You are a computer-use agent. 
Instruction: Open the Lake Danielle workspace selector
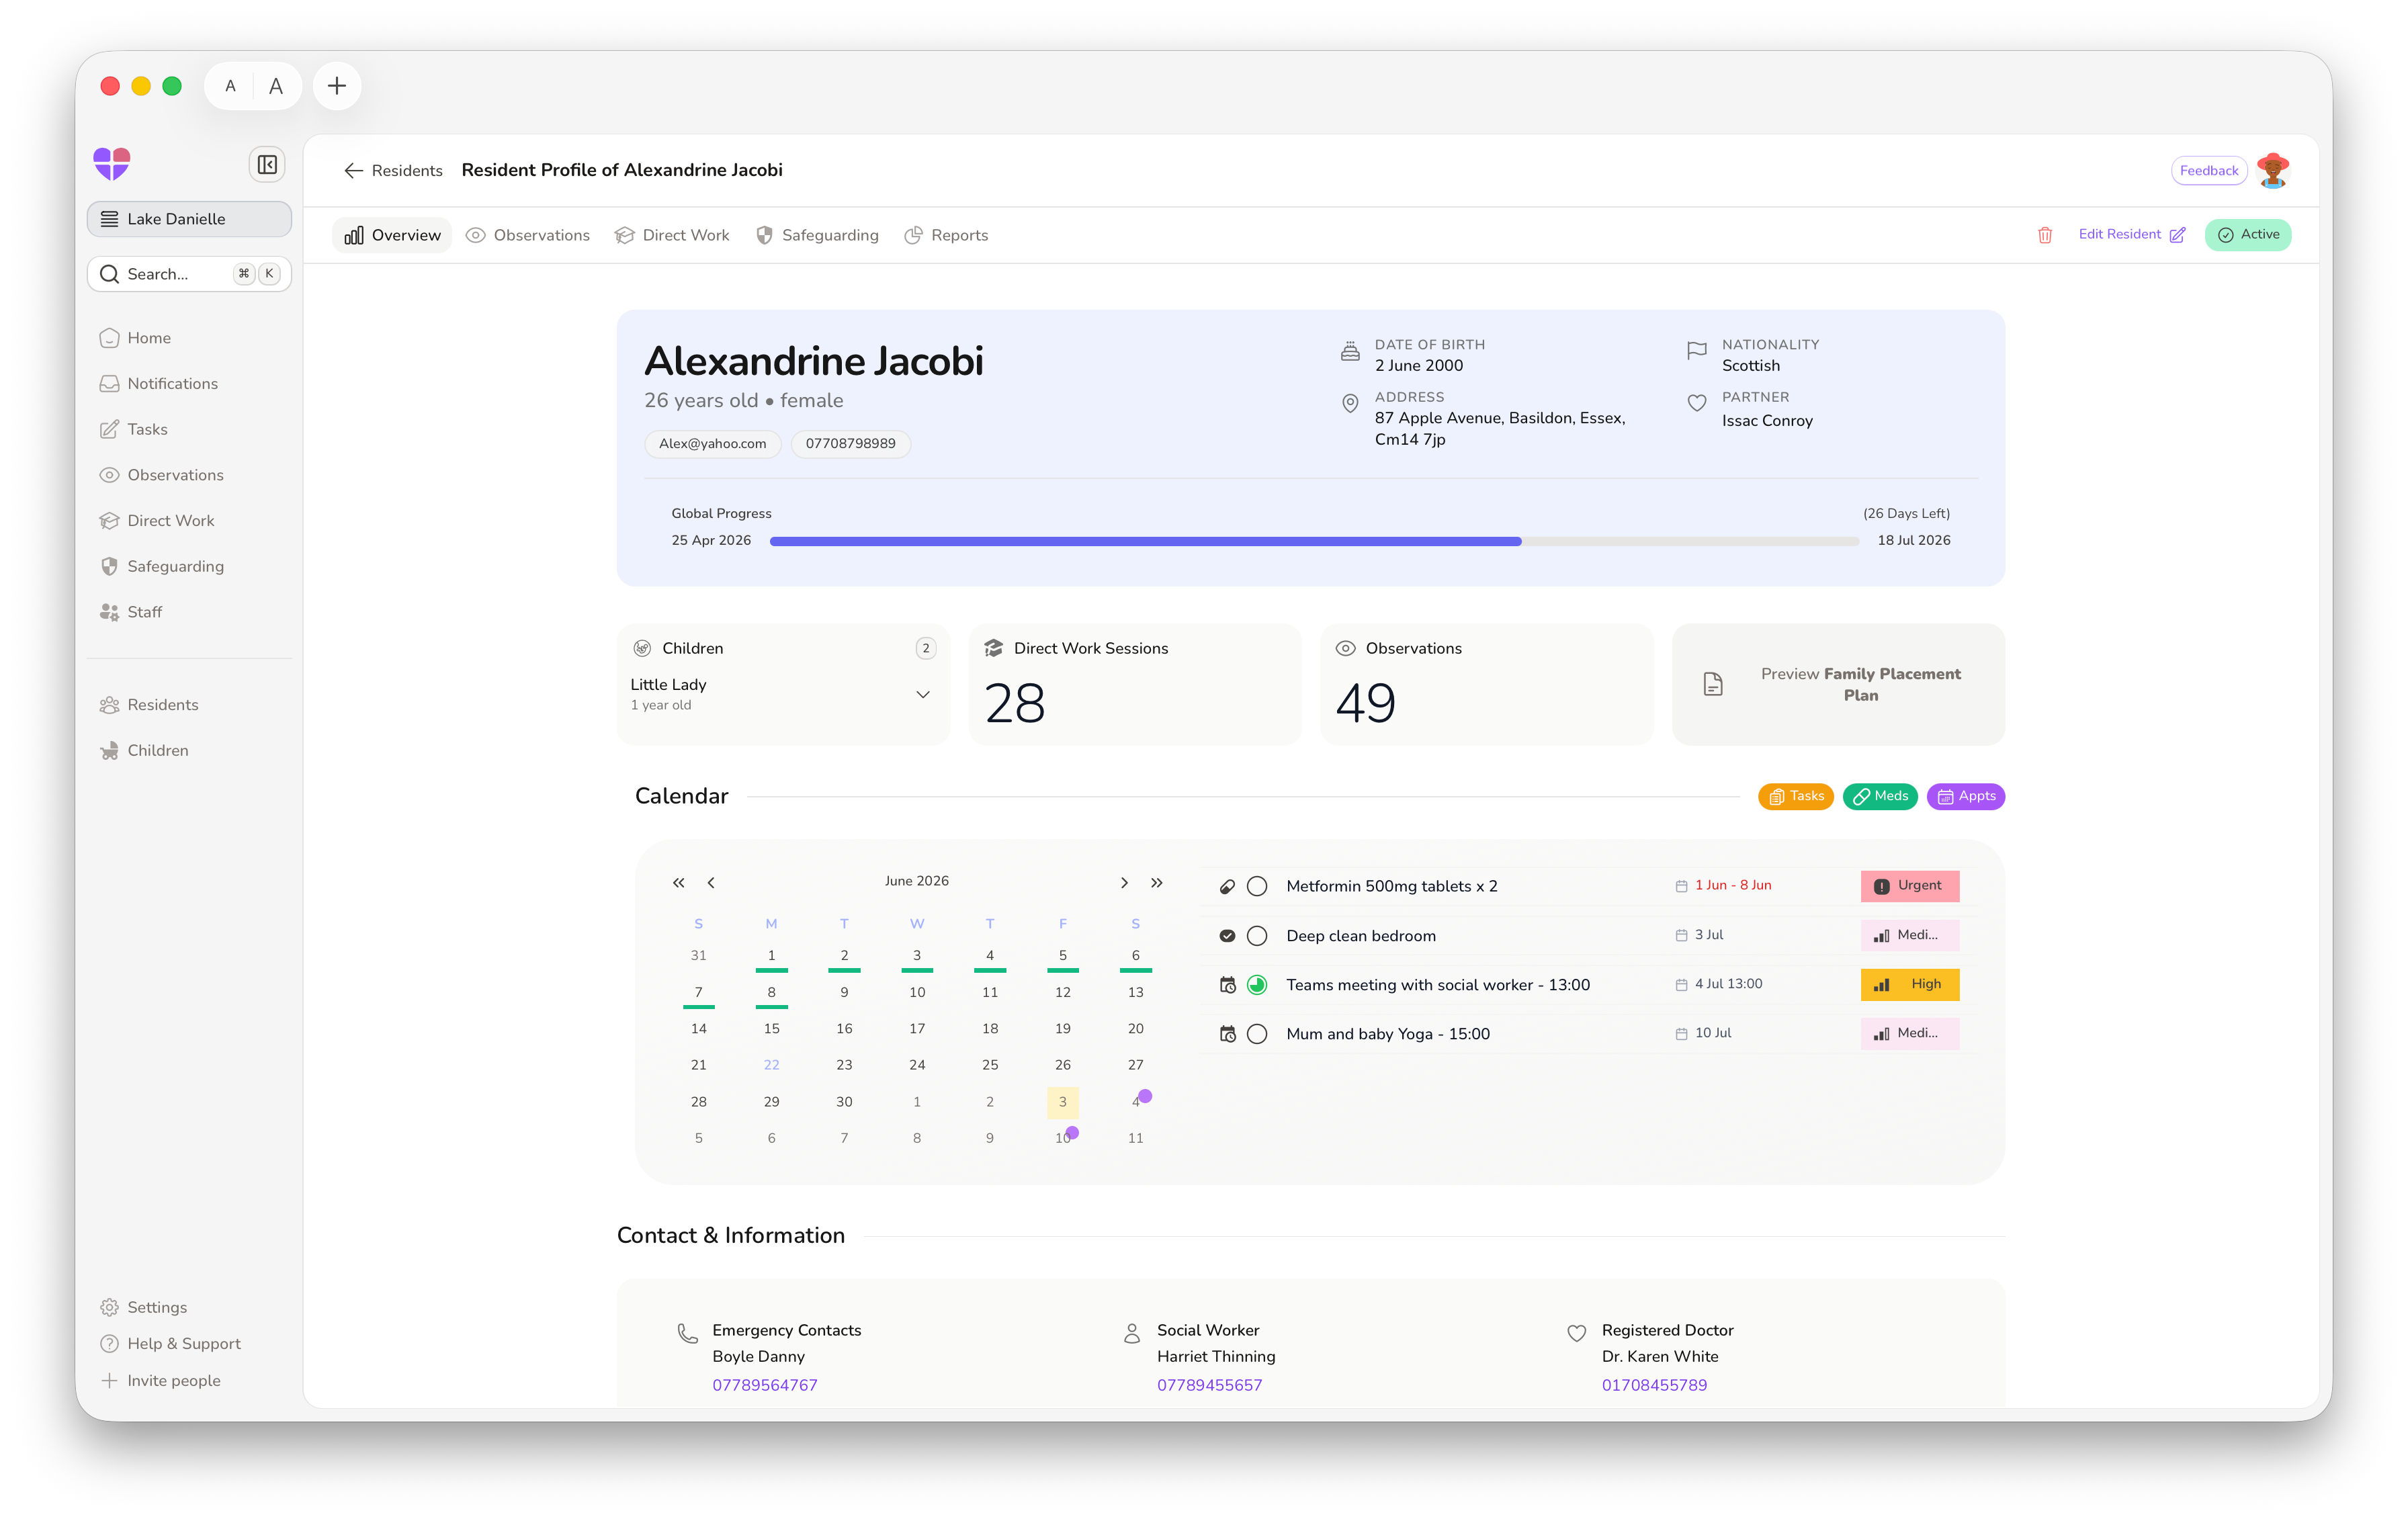[x=189, y=219]
